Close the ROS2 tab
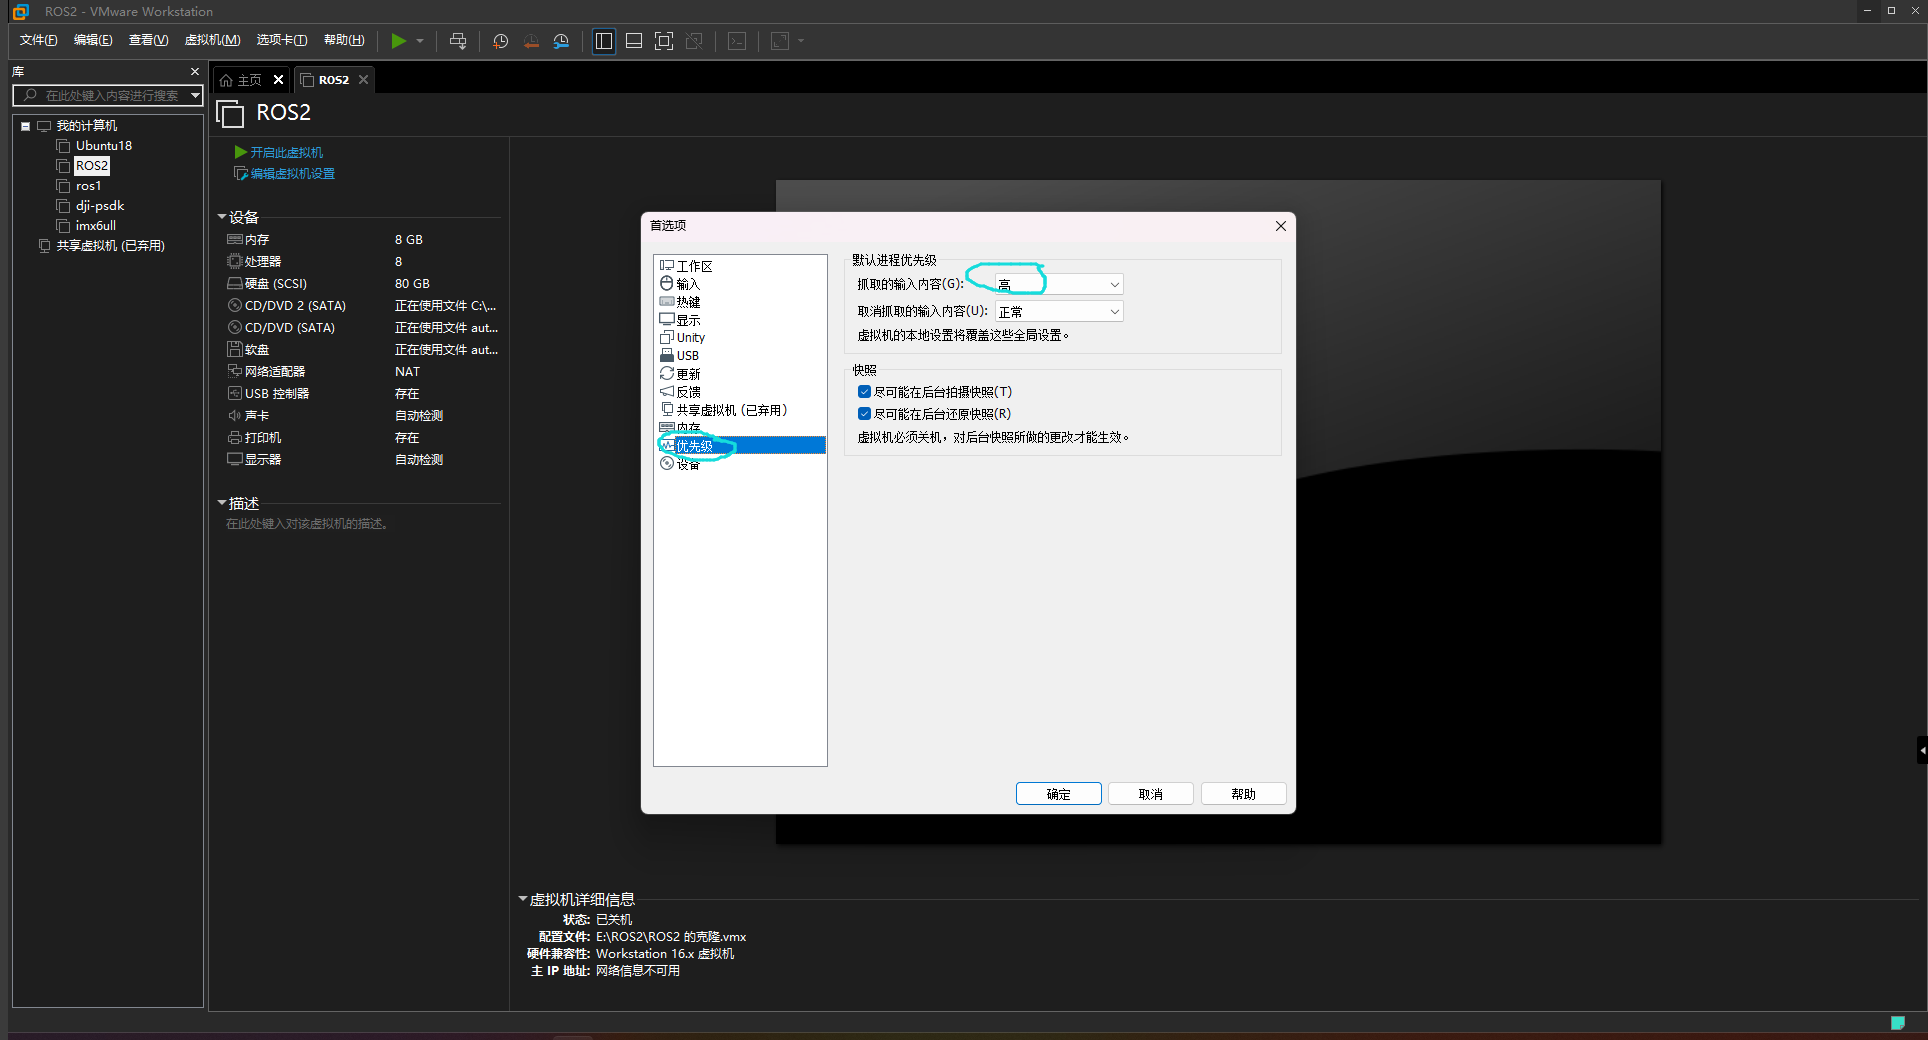This screenshot has width=1928, height=1040. [x=363, y=80]
